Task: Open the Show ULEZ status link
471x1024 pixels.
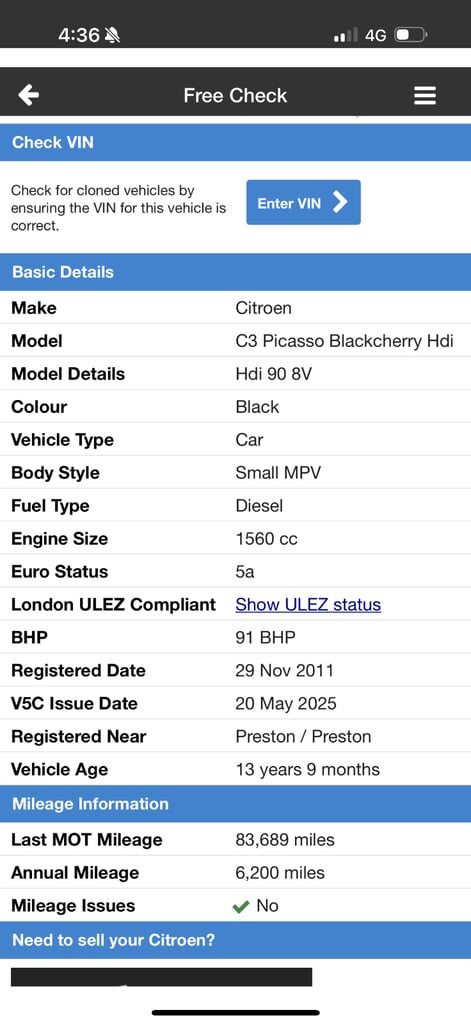Action: [308, 605]
